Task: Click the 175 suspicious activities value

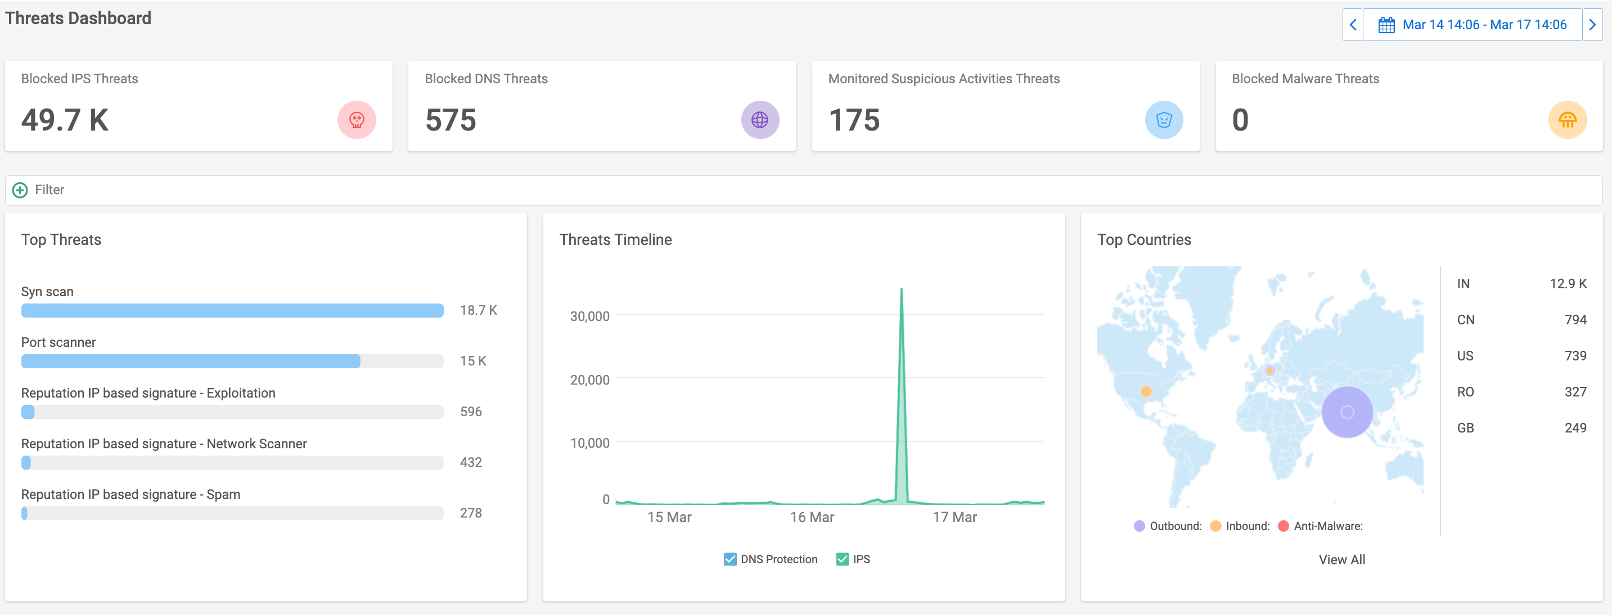Action: pos(855,120)
